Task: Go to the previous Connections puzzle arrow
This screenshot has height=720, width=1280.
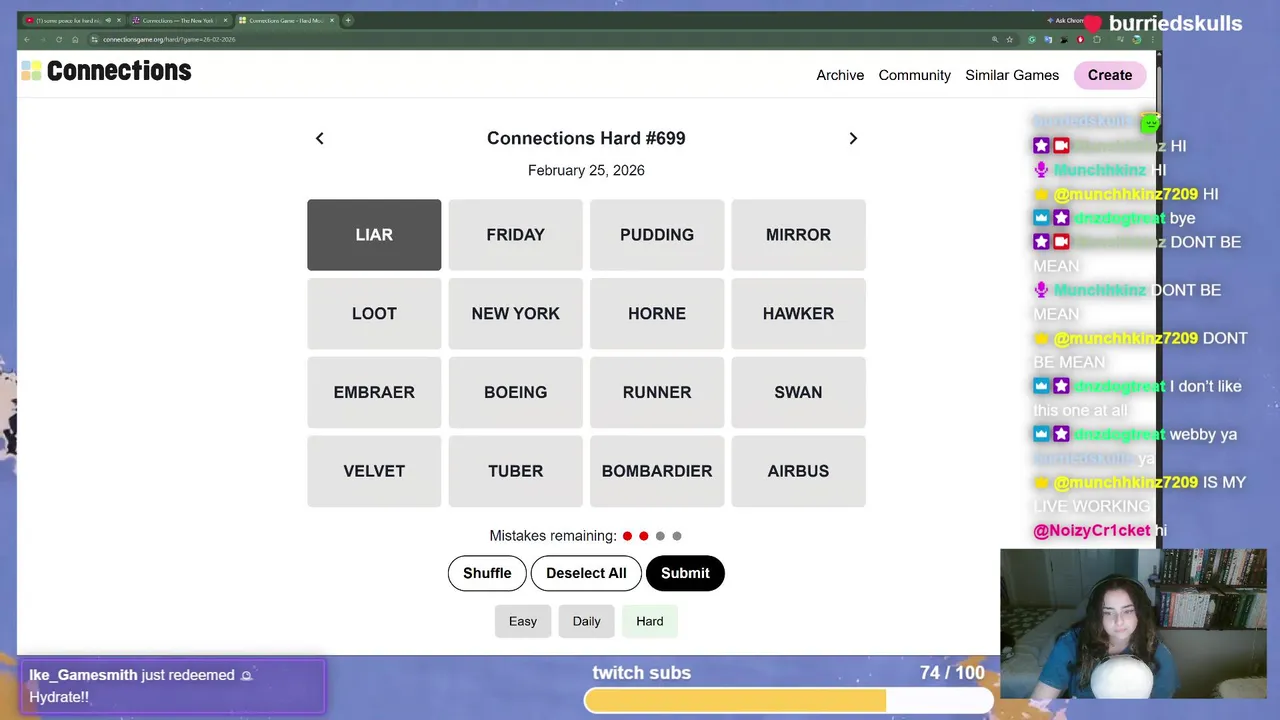Action: [320, 138]
